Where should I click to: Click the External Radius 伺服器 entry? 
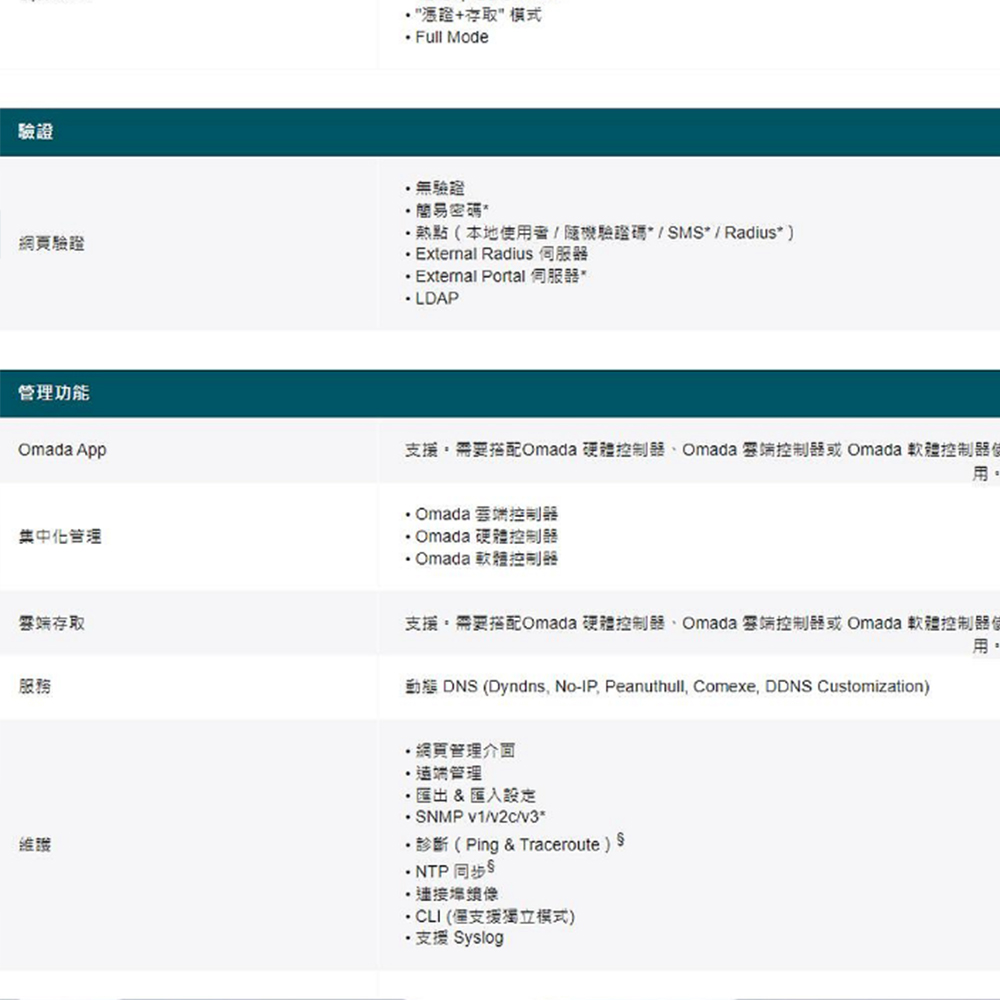[x=501, y=254]
